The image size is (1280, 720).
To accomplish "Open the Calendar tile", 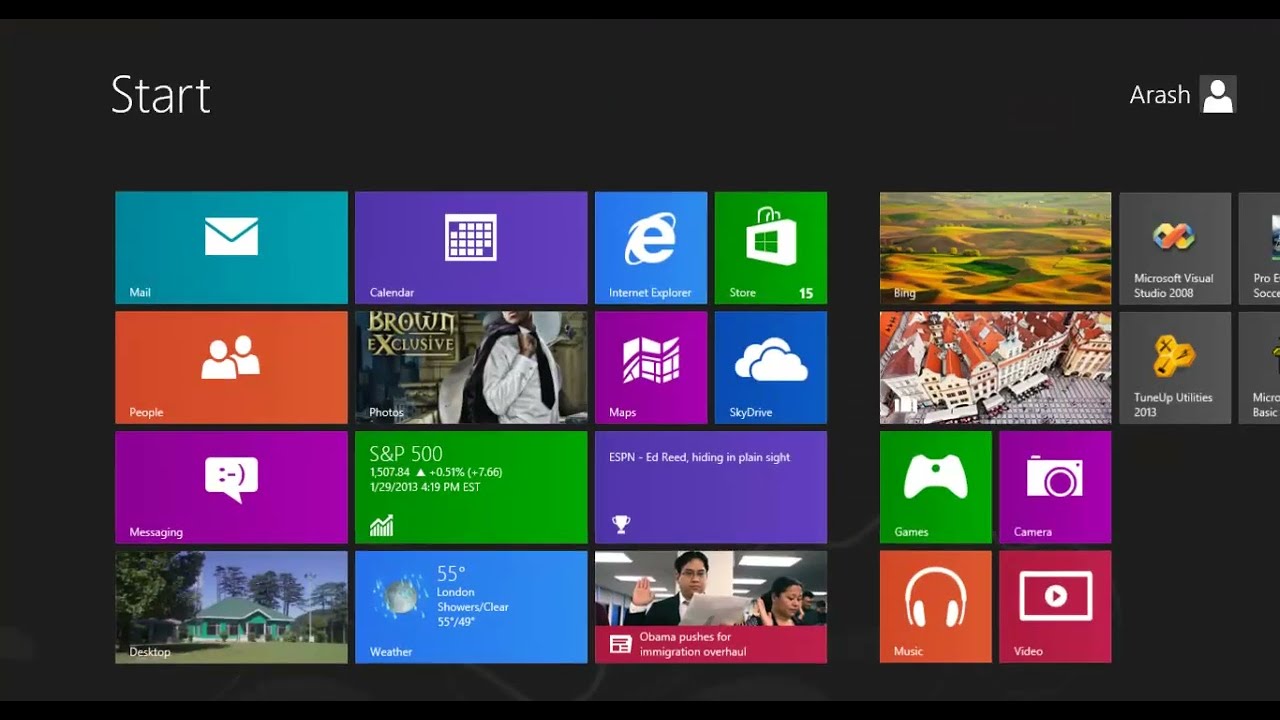I will pos(471,248).
